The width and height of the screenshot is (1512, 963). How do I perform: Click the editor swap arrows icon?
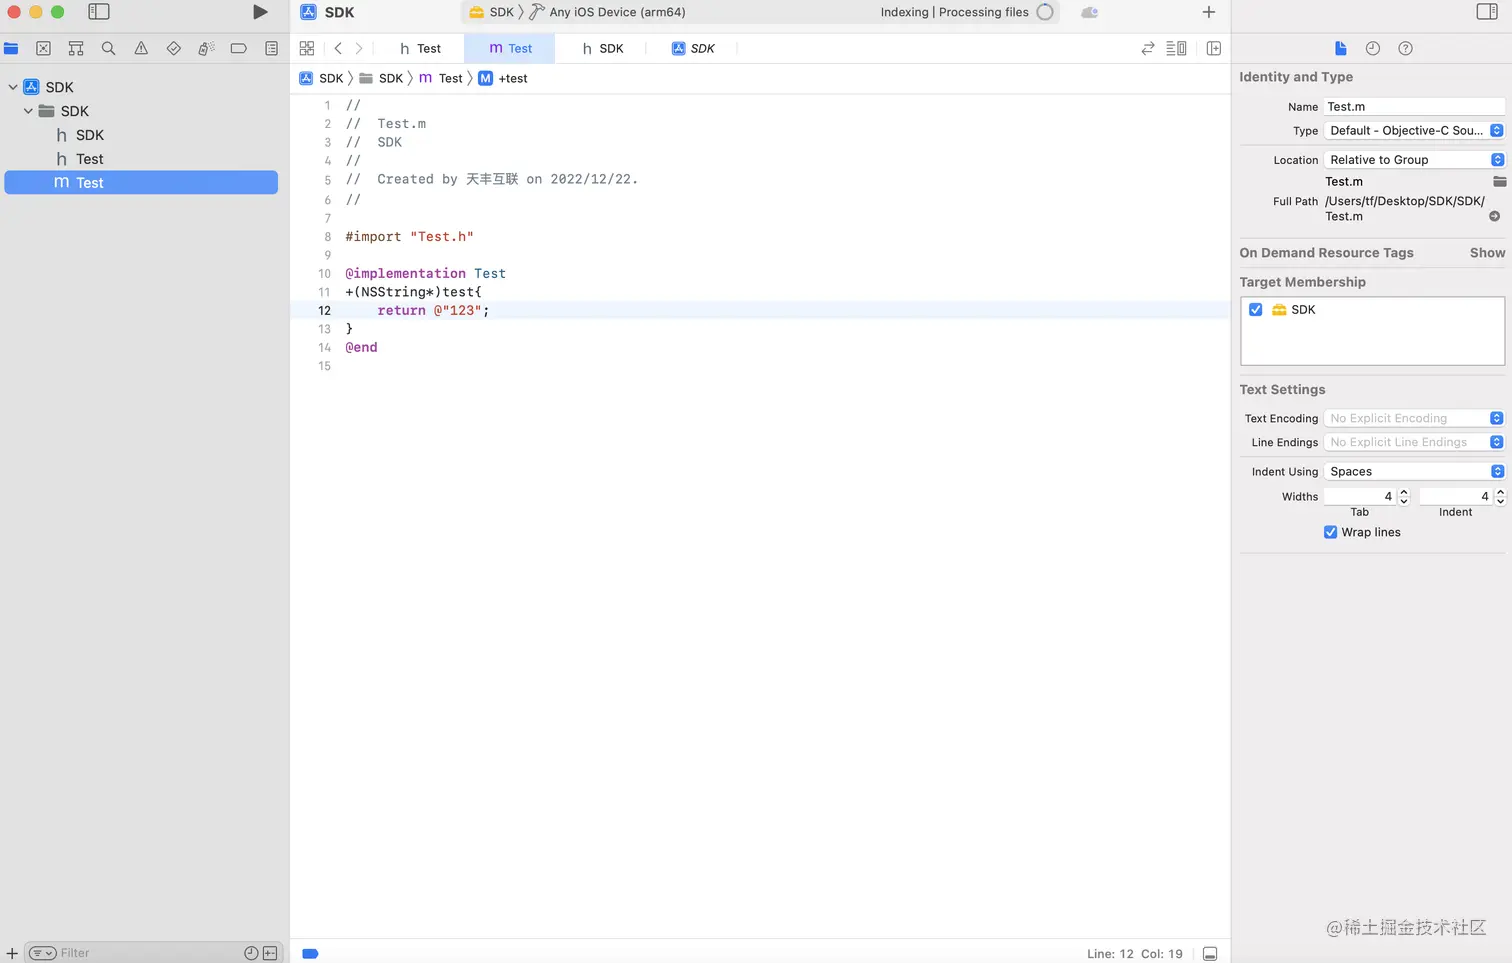(x=1148, y=48)
